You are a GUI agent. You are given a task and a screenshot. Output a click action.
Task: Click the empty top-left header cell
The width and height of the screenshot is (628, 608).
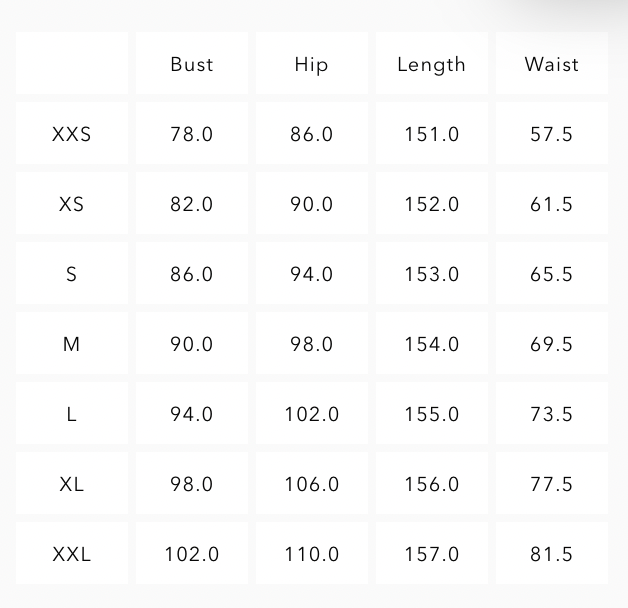click(71, 64)
